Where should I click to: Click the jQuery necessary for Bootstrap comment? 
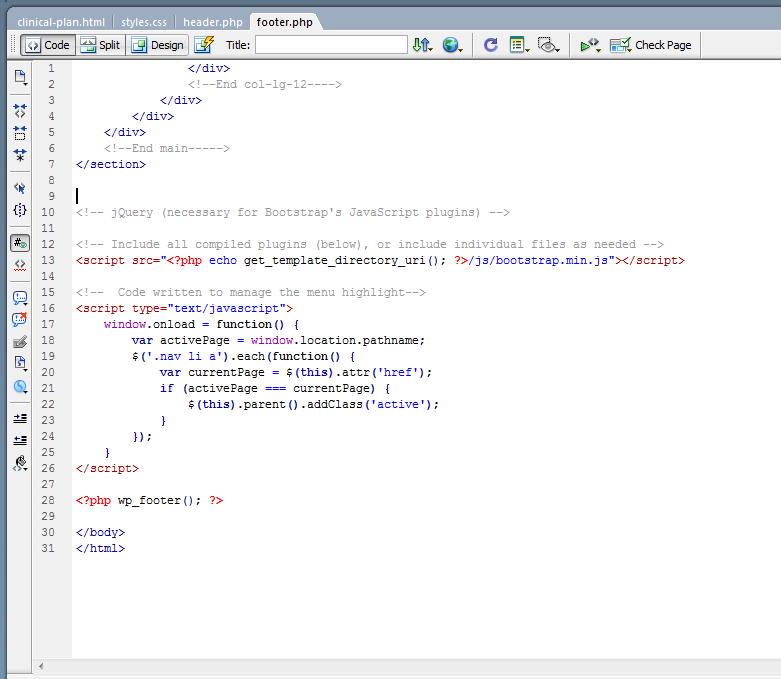(292, 212)
